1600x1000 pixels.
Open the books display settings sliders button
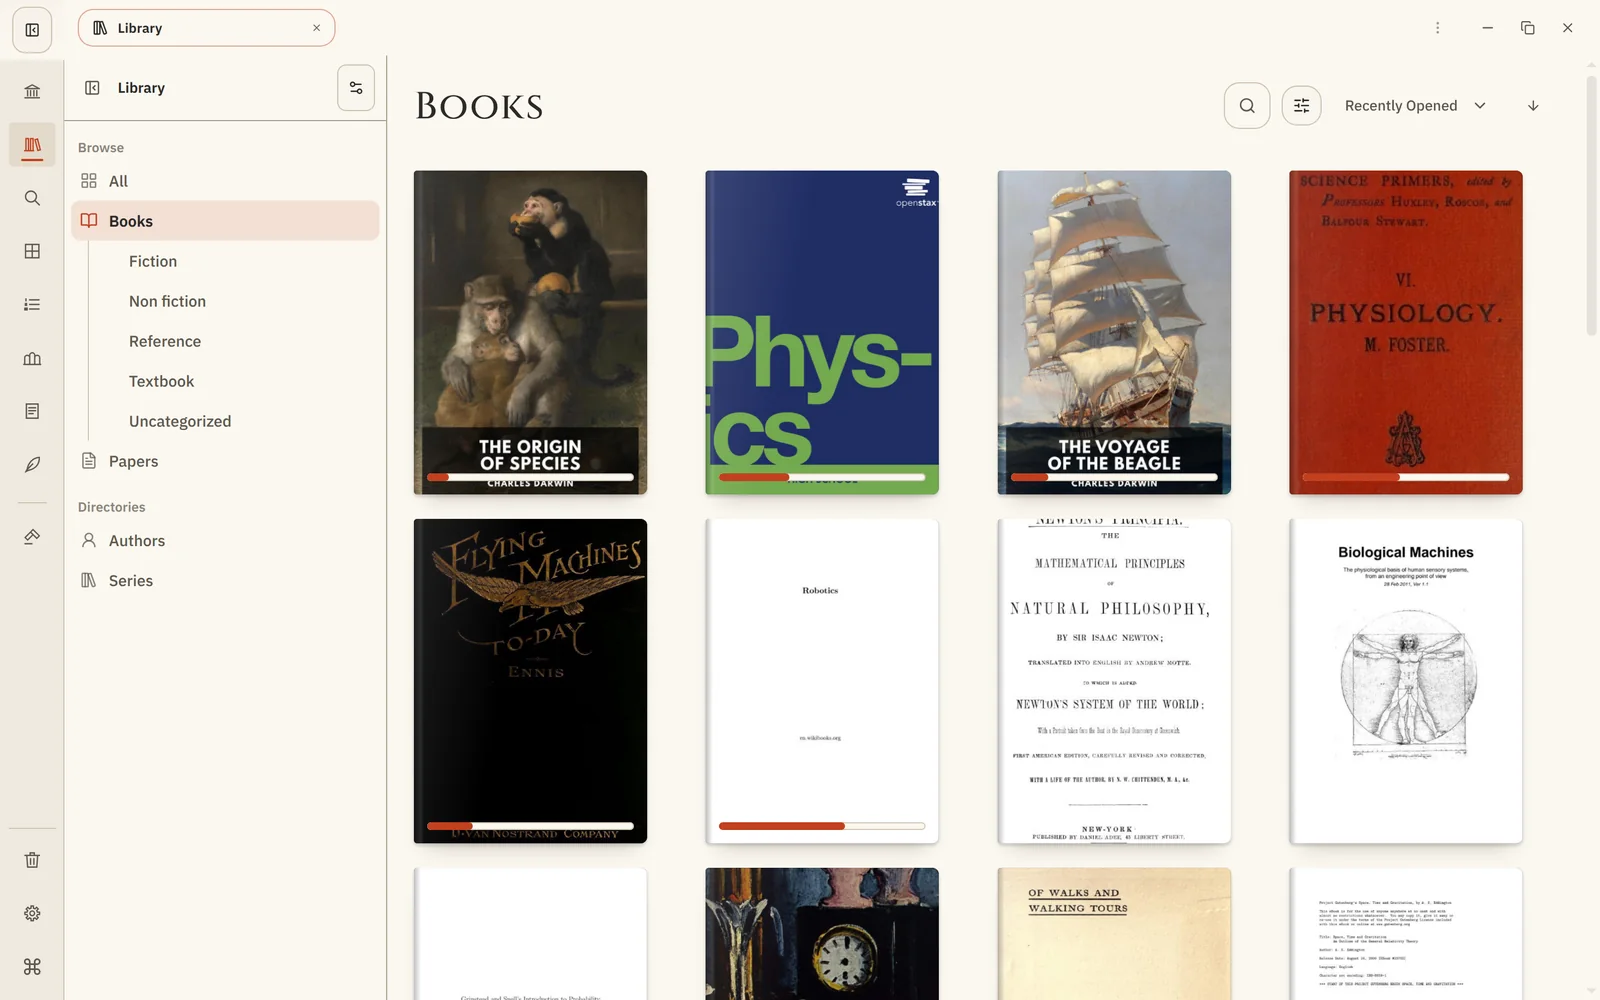click(x=1302, y=106)
